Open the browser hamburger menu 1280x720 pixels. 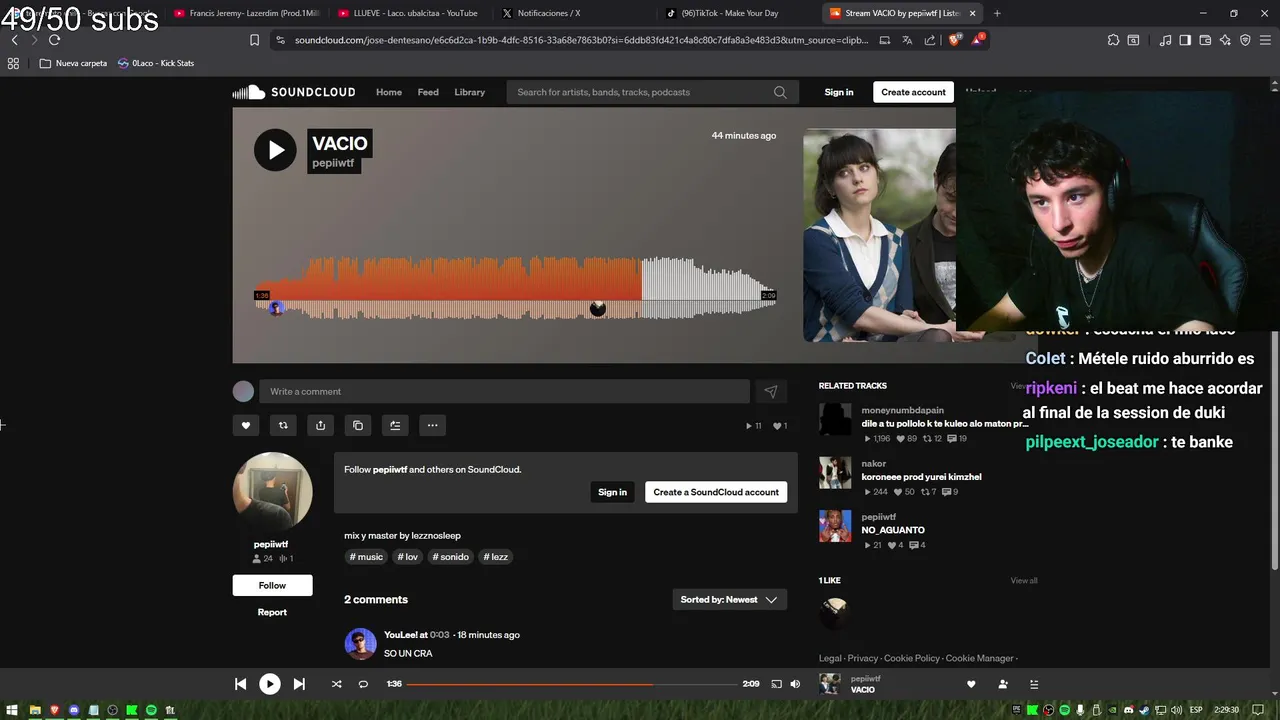(x=1265, y=40)
